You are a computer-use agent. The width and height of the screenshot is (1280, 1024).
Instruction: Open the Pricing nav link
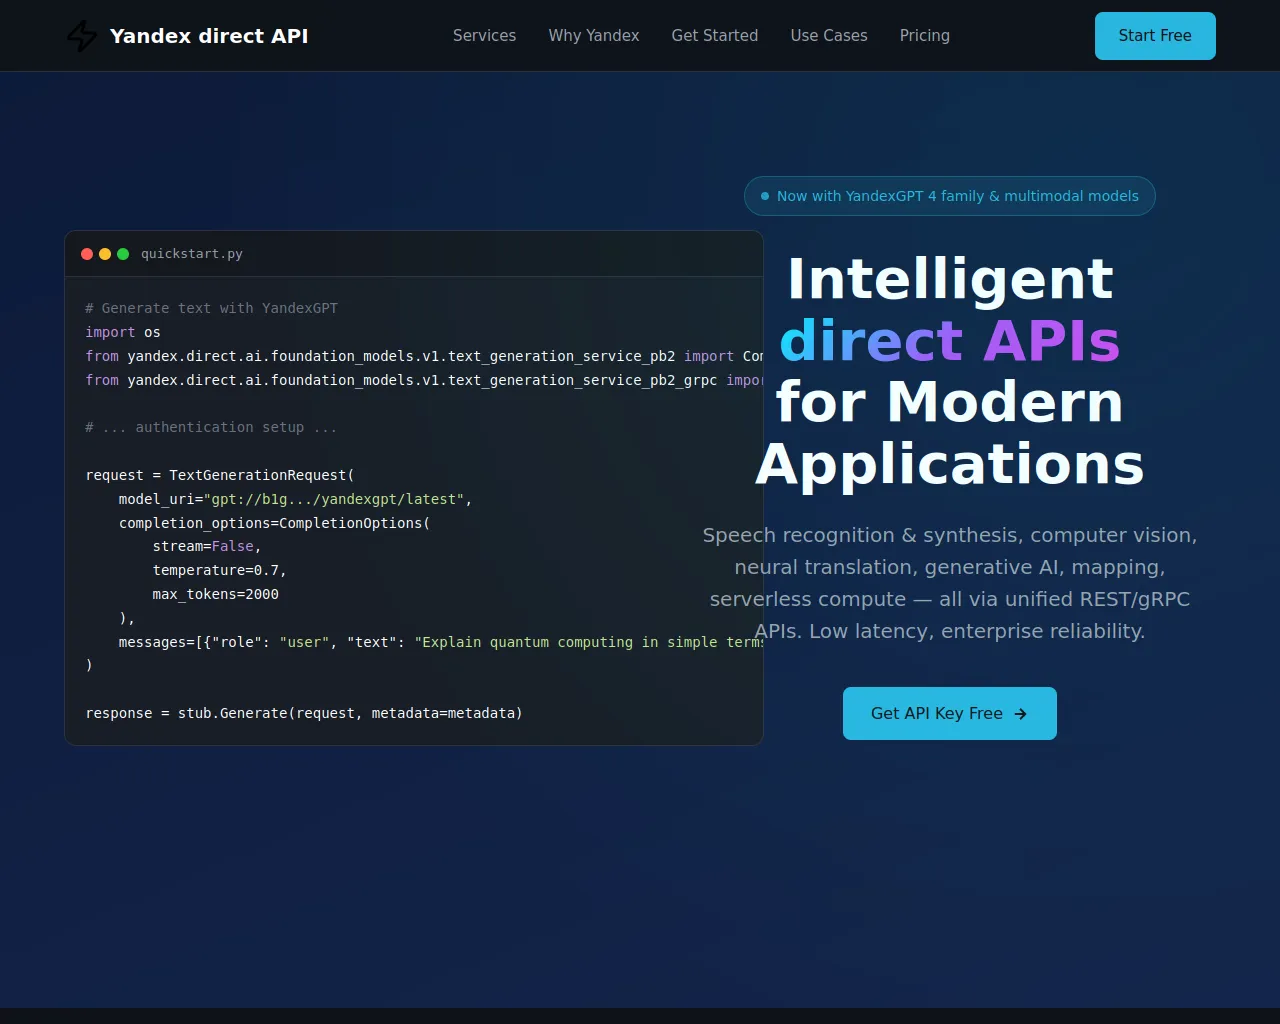[x=925, y=35]
